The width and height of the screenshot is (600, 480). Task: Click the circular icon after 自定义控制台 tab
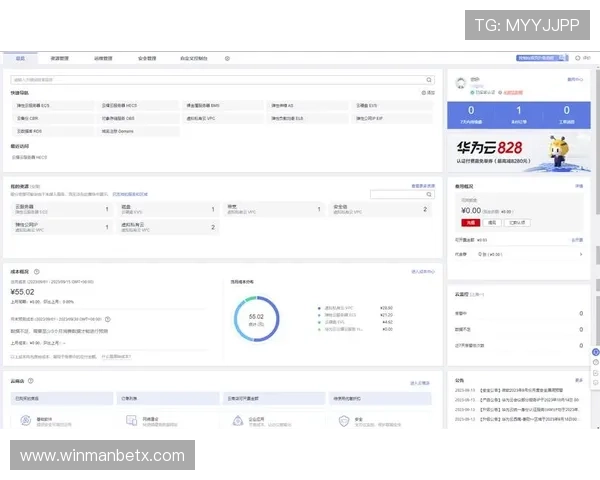[x=227, y=58]
